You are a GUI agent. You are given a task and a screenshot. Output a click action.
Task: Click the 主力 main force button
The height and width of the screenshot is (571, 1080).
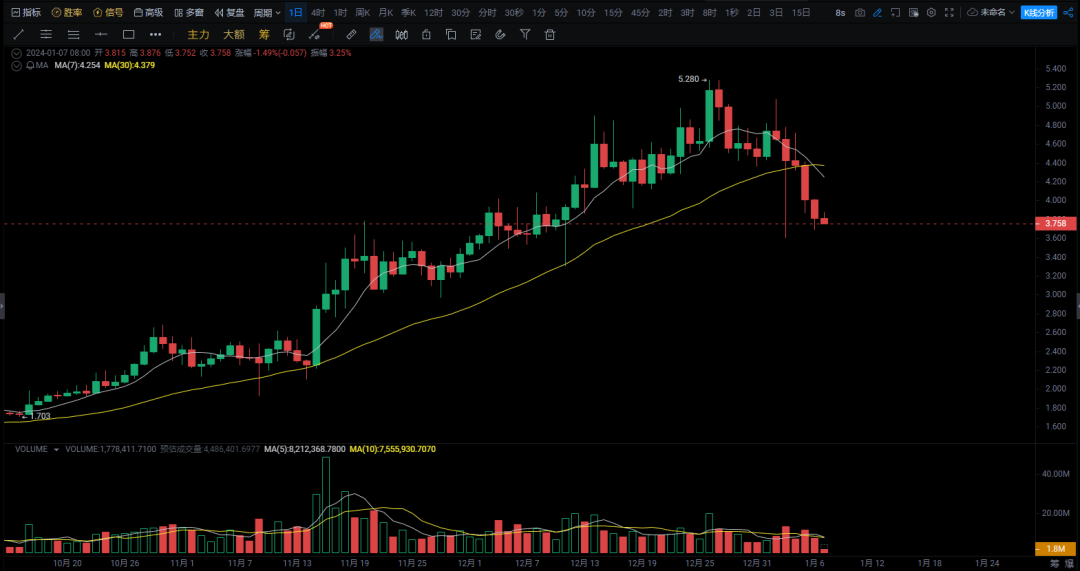pos(198,34)
